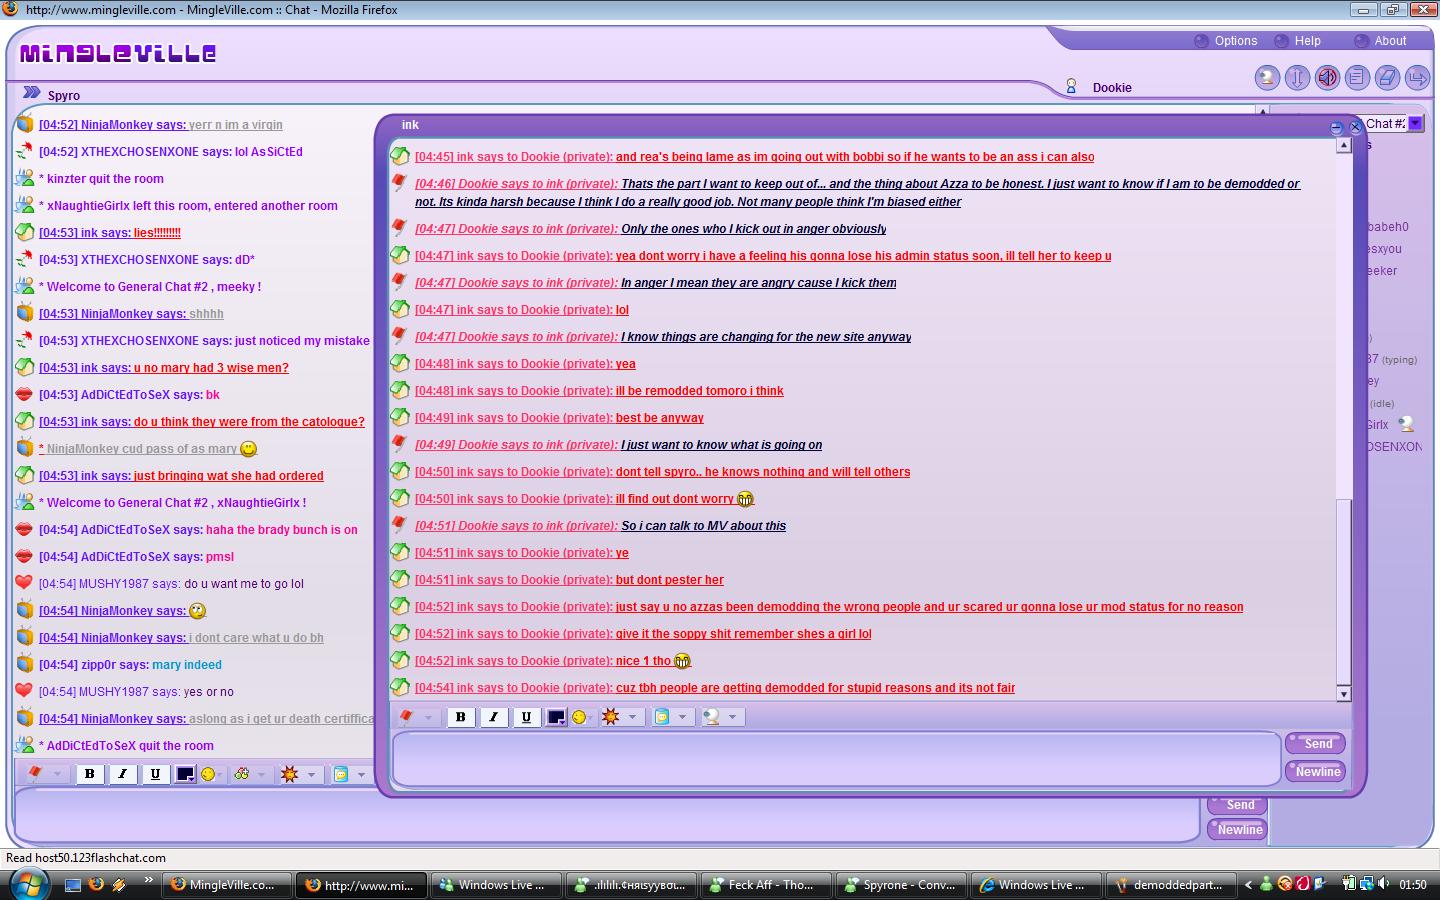Expand invite users dropdown arrow in main toolbar
The image size is (1440, 900).
click(262, 774)
